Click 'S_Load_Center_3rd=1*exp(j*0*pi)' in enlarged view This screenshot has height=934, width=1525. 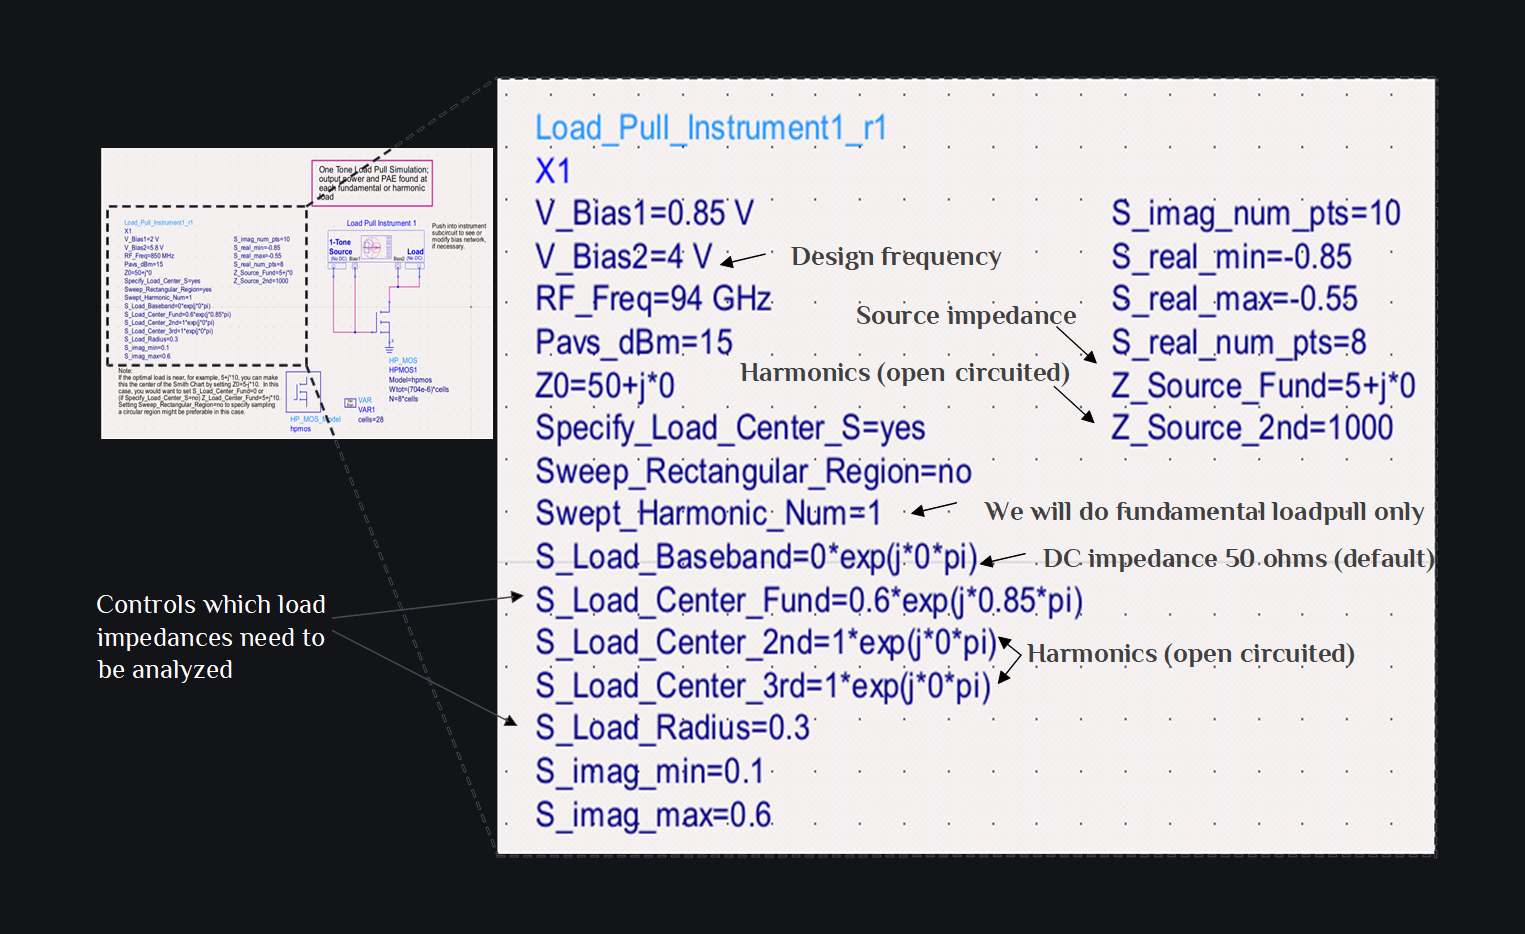763,686
